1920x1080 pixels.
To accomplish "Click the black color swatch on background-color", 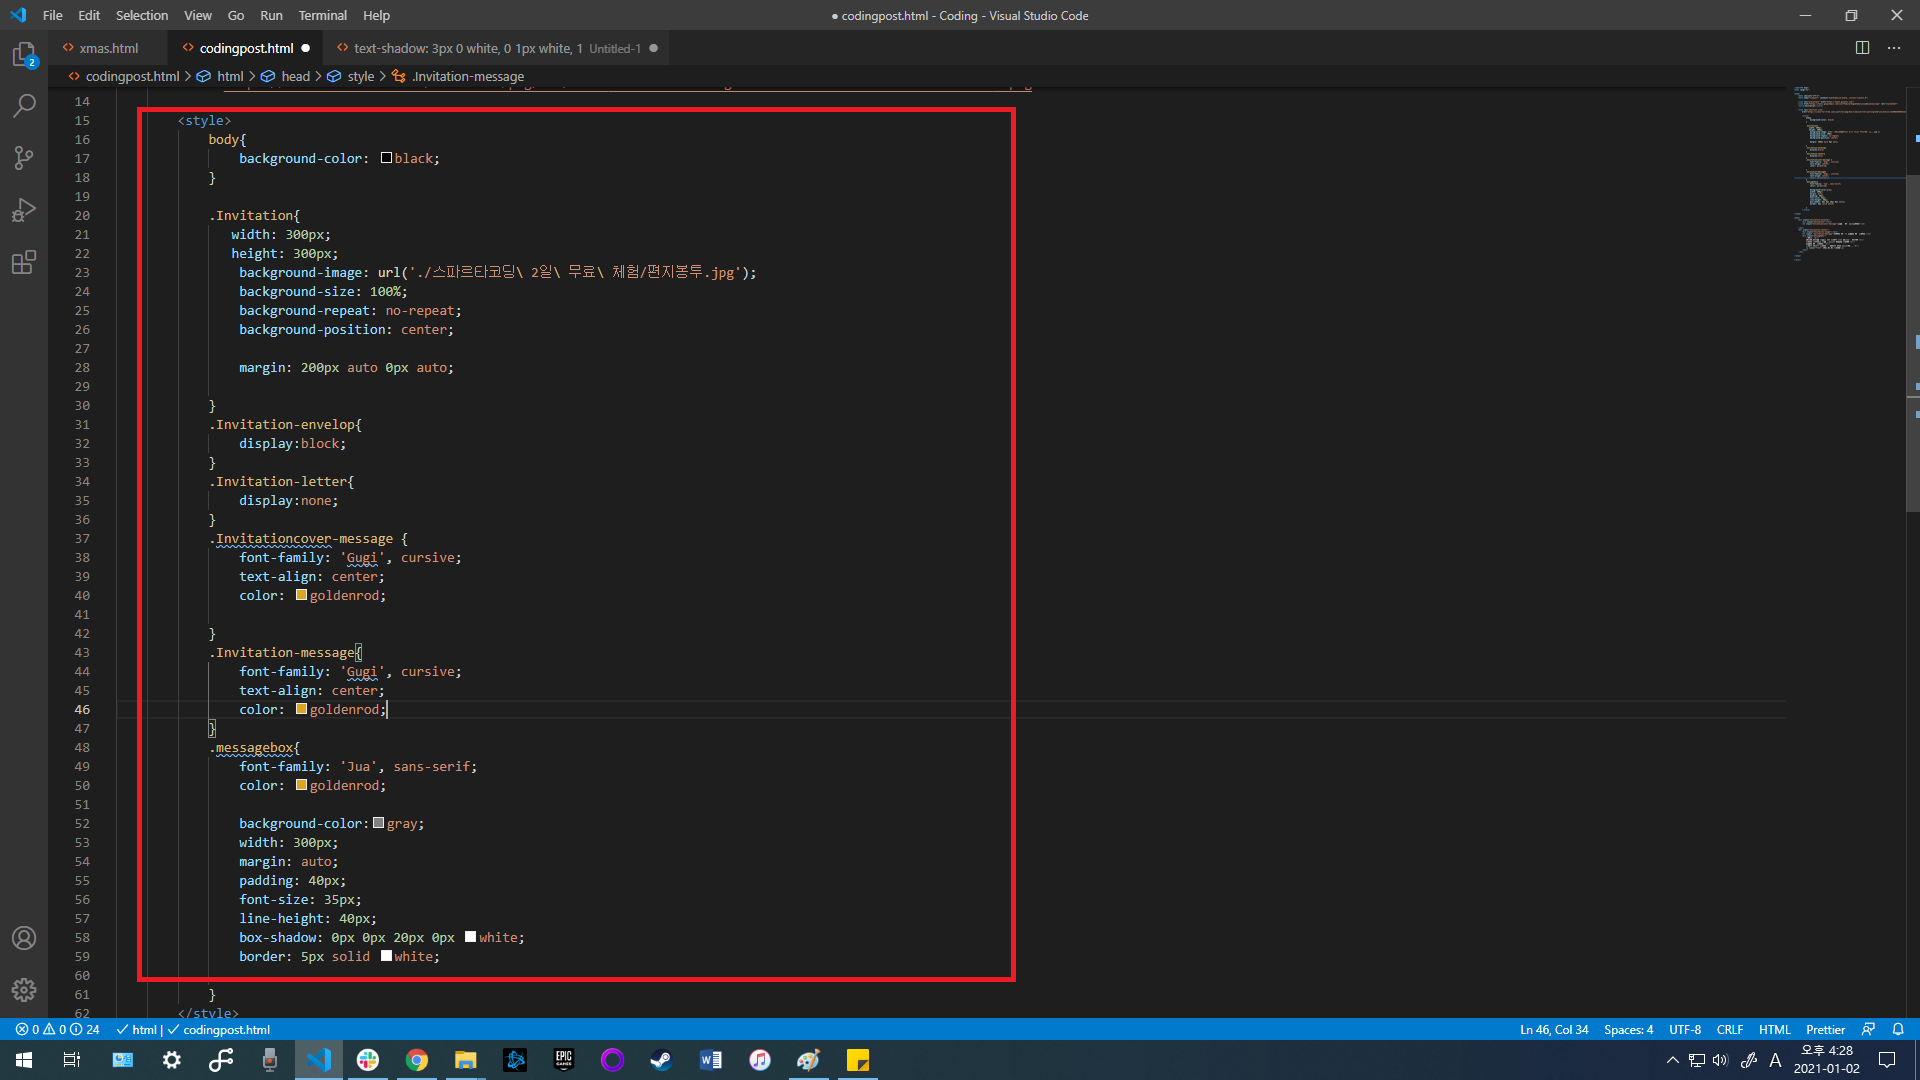I will [386, 158].
